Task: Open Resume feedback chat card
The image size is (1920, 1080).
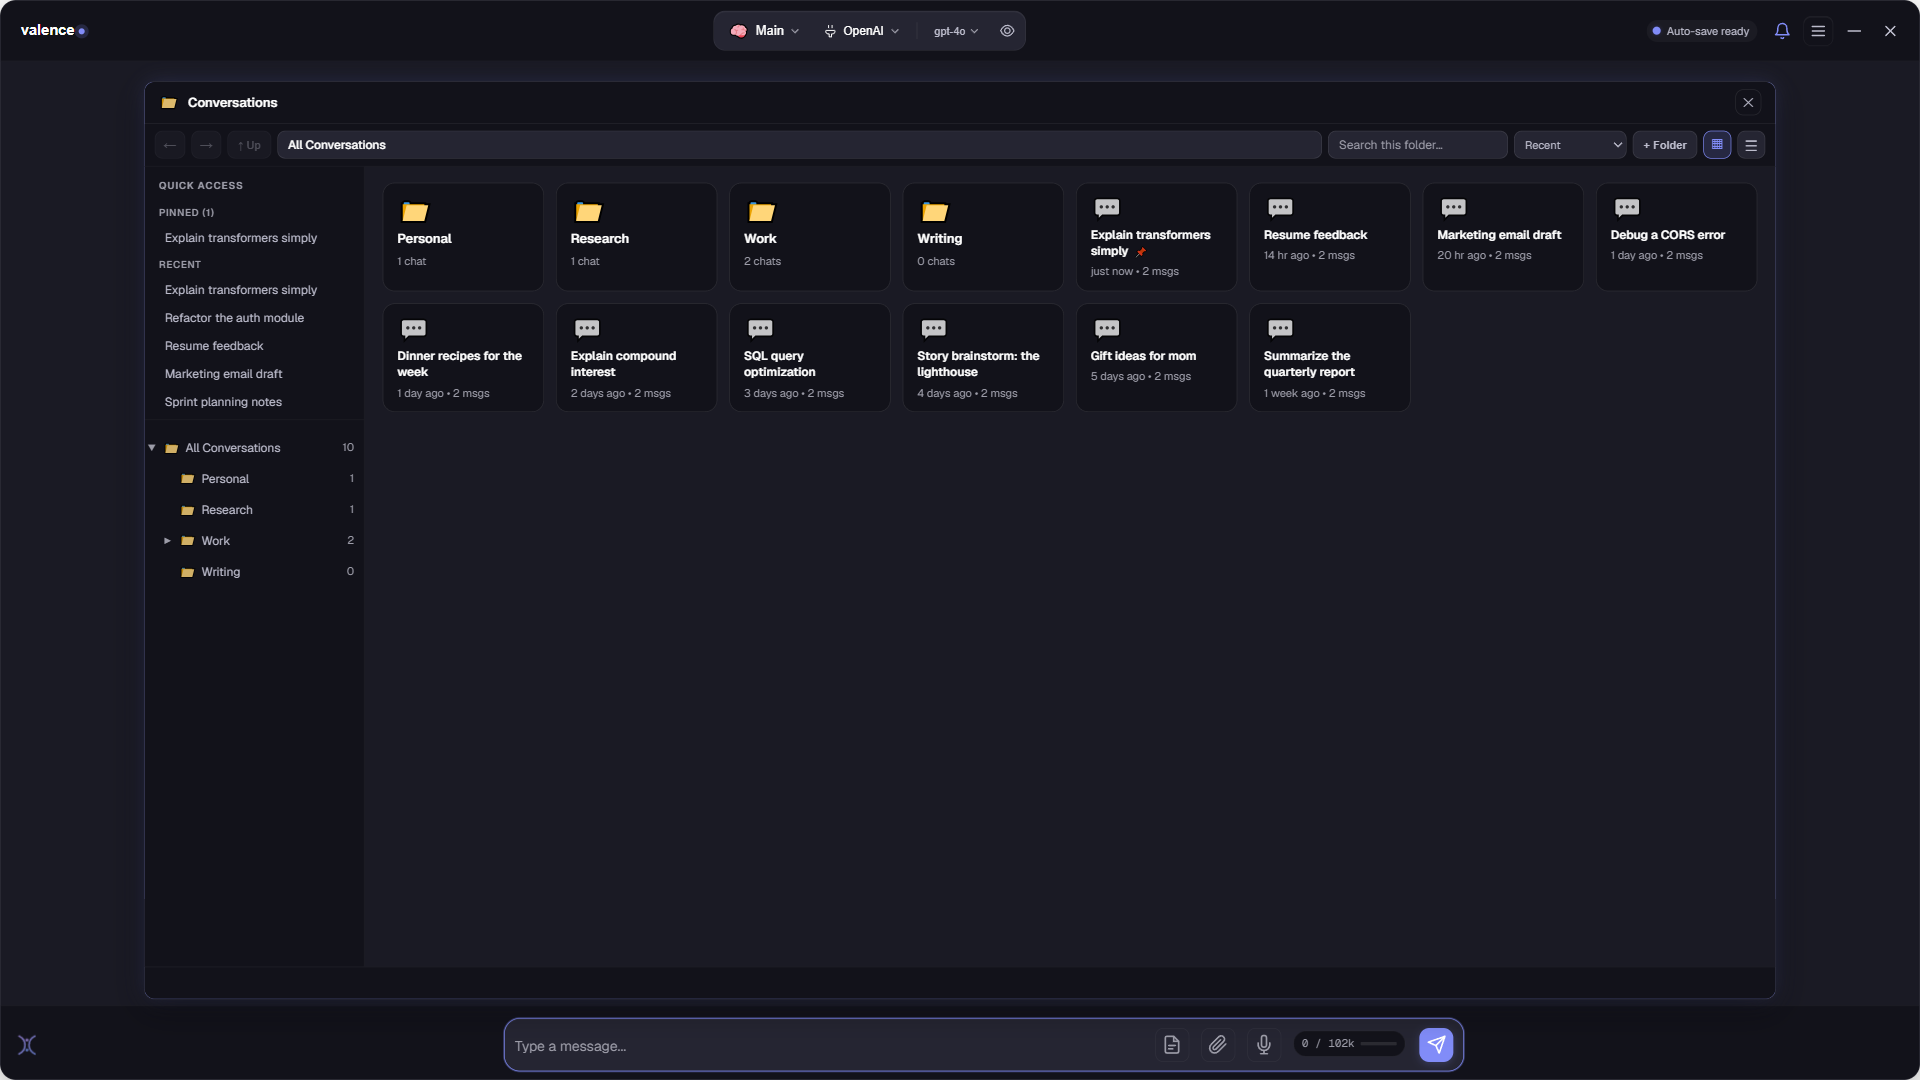Action: pos(1330,237)
